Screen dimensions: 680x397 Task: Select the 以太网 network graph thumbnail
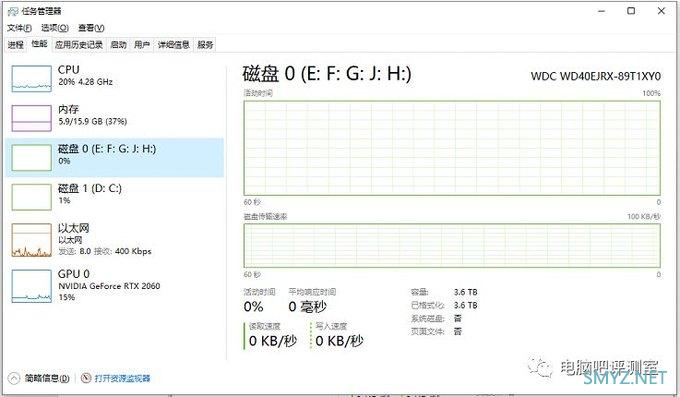[x=31, y=240]
